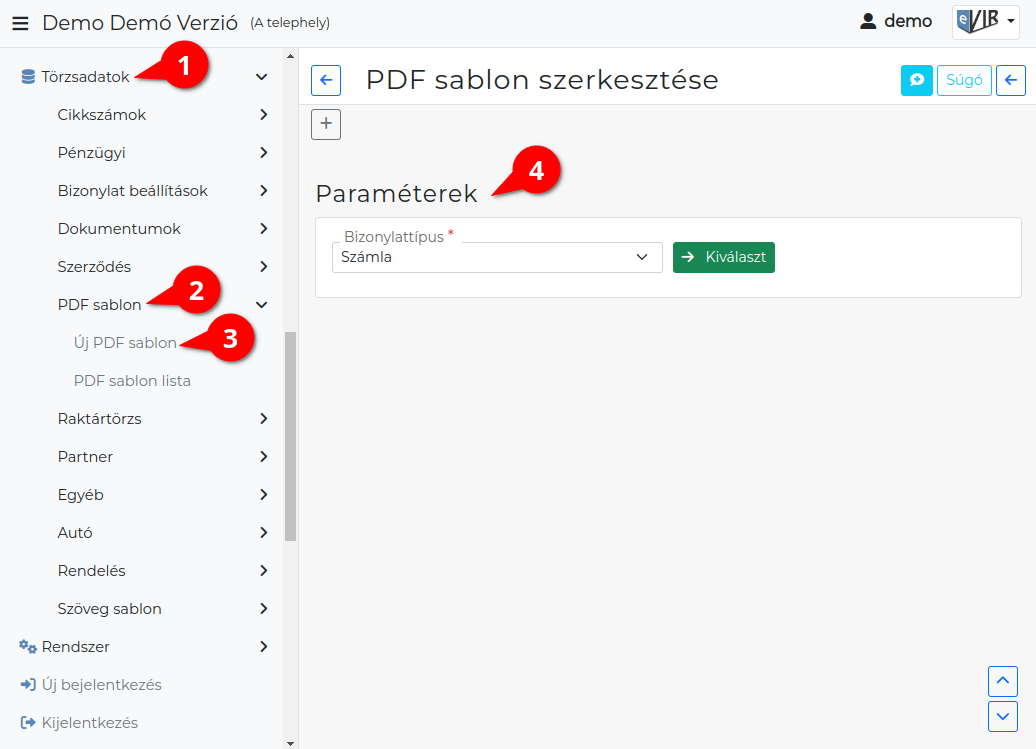Open the Partner menu item
Viewport: 1036px width, 749px height.
coord(85,457)
